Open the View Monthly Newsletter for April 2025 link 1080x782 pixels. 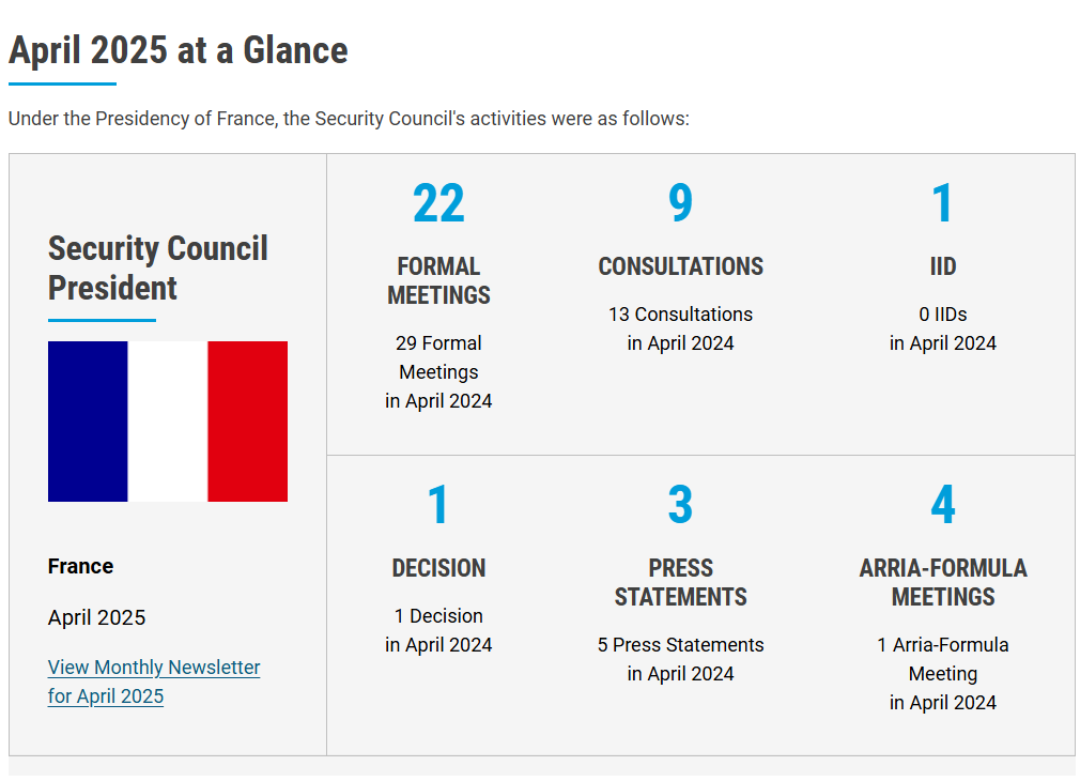coord(154,668)
